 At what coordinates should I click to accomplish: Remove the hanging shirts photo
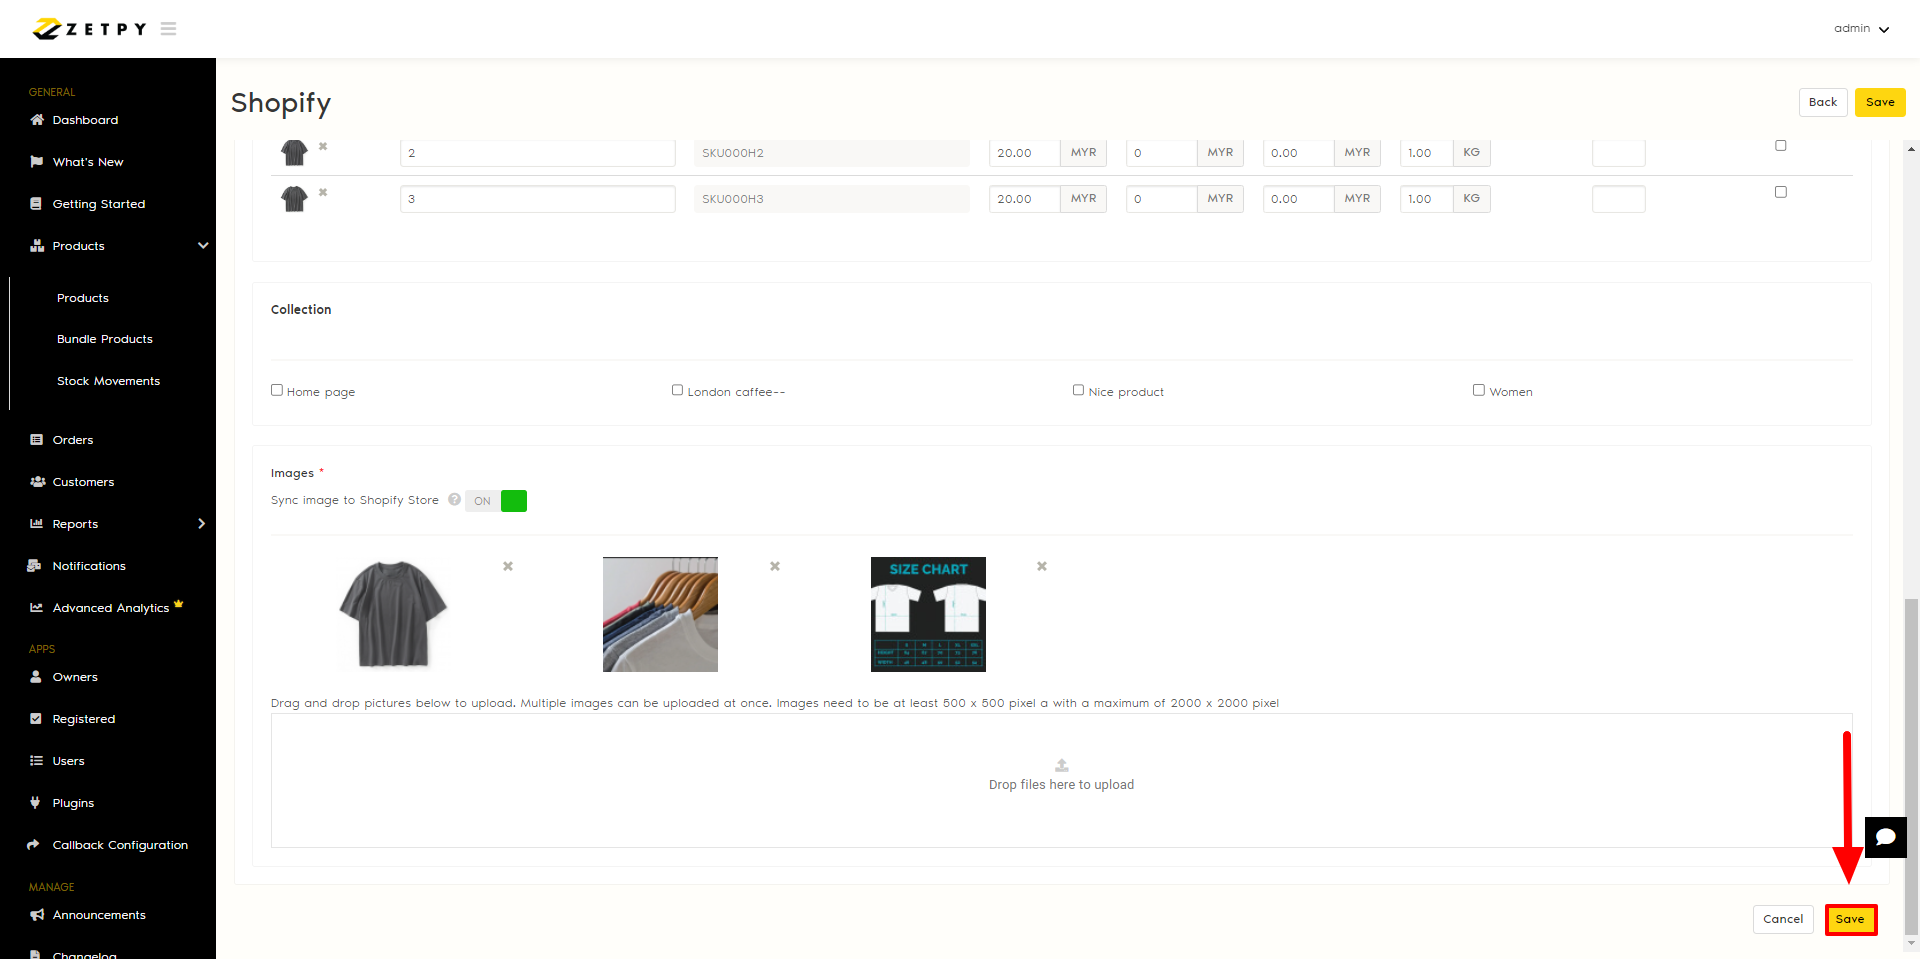pos(775,566)
